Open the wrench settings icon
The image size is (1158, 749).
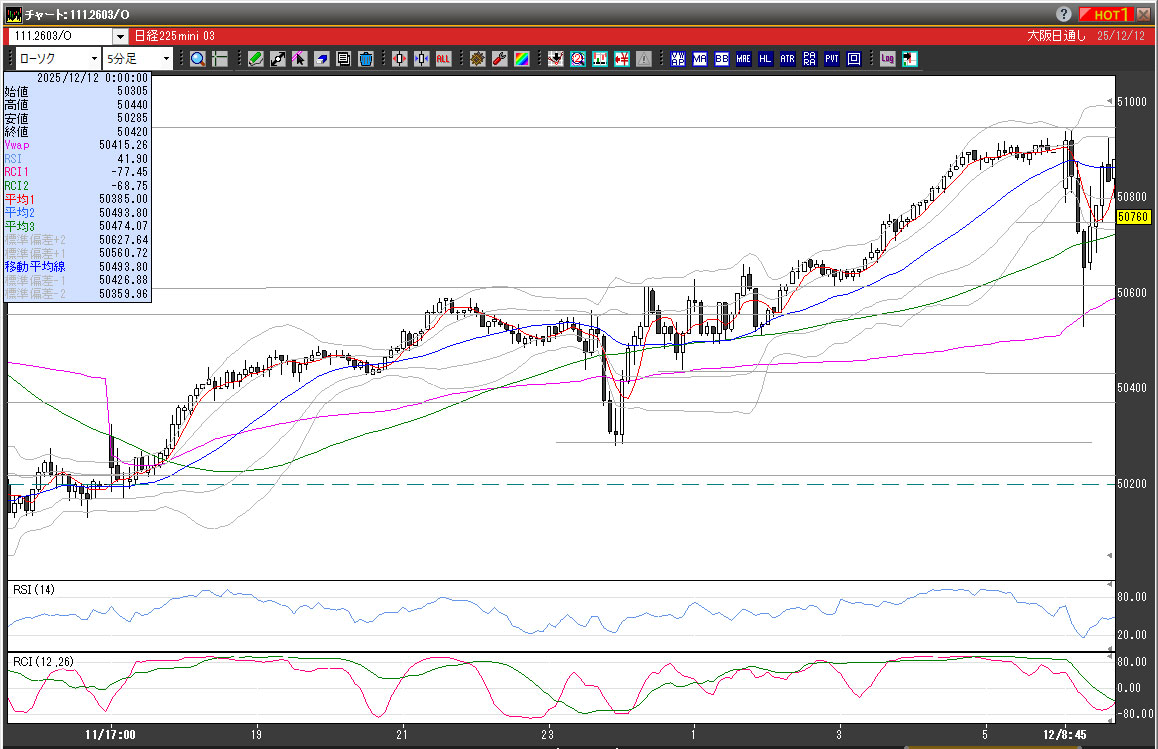(499, 59)
